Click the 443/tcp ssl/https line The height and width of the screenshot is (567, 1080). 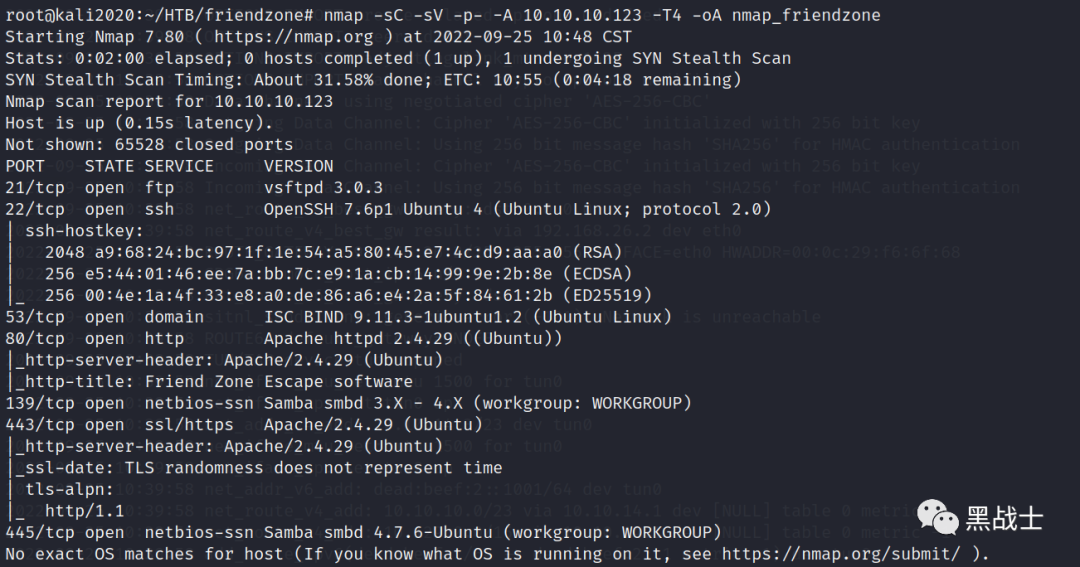[244, 425]
